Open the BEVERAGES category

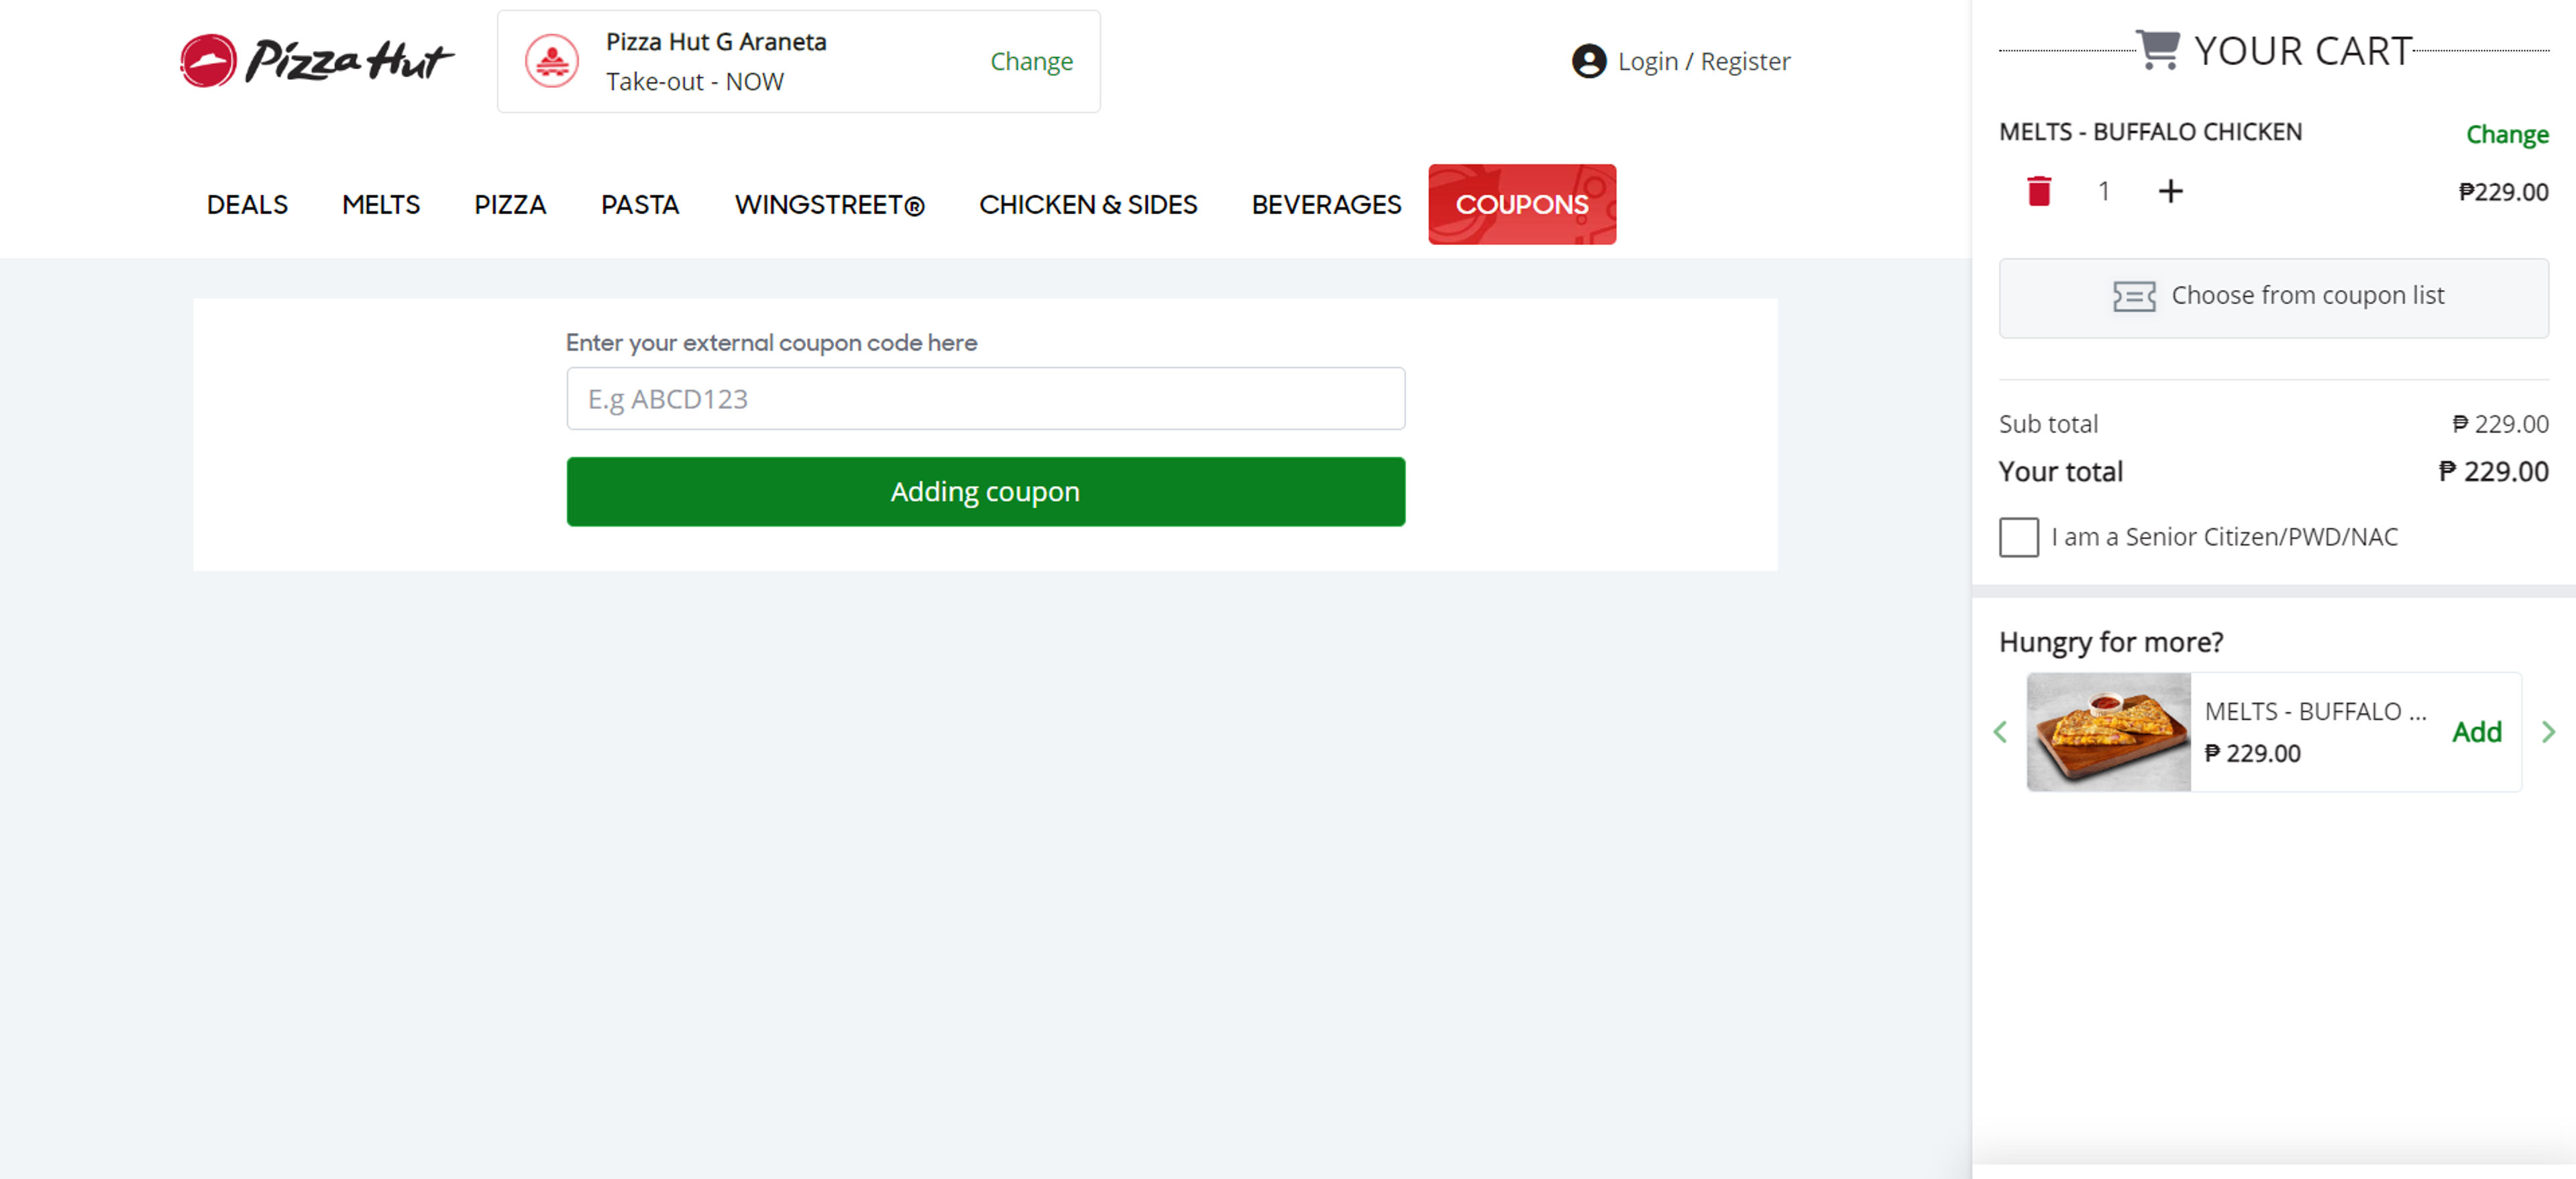click(x=1326, y=204)
